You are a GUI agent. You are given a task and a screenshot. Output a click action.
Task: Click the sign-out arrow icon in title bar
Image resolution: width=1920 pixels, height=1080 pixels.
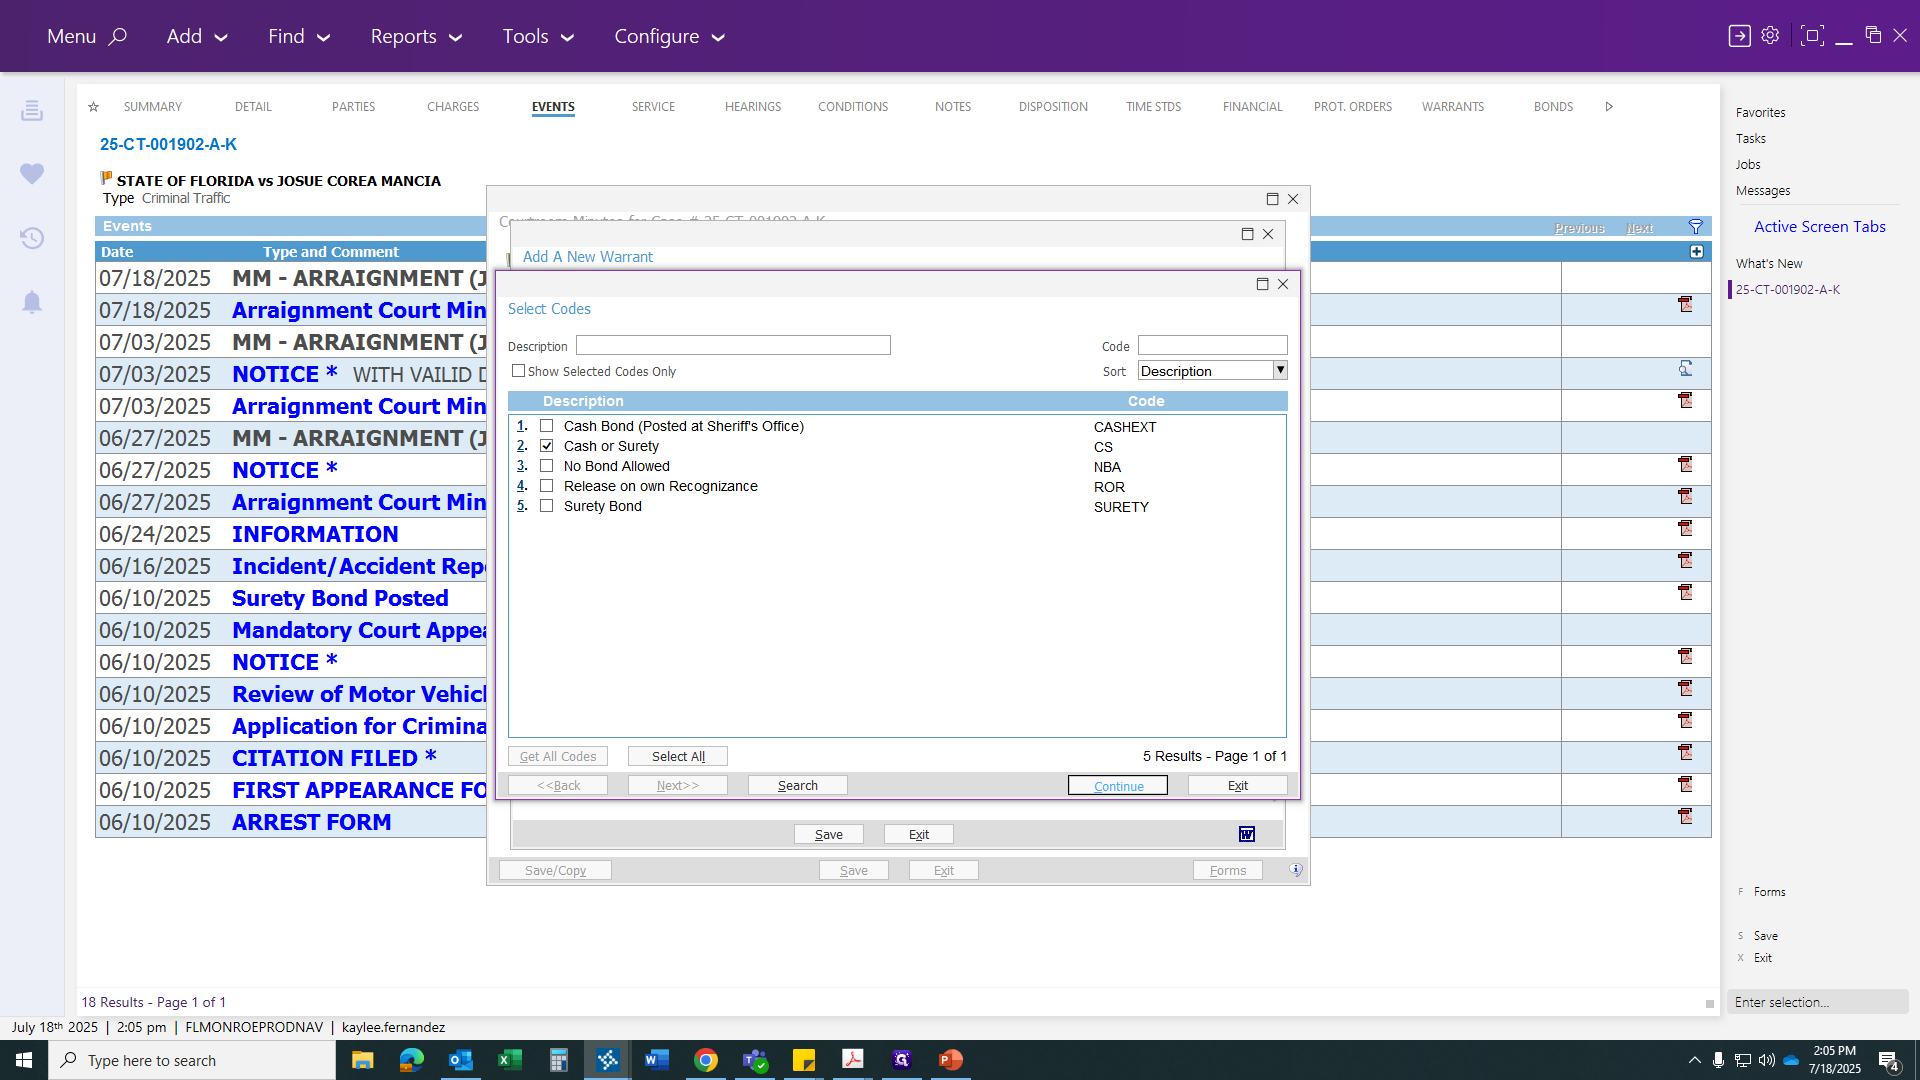coord(1740,36)
